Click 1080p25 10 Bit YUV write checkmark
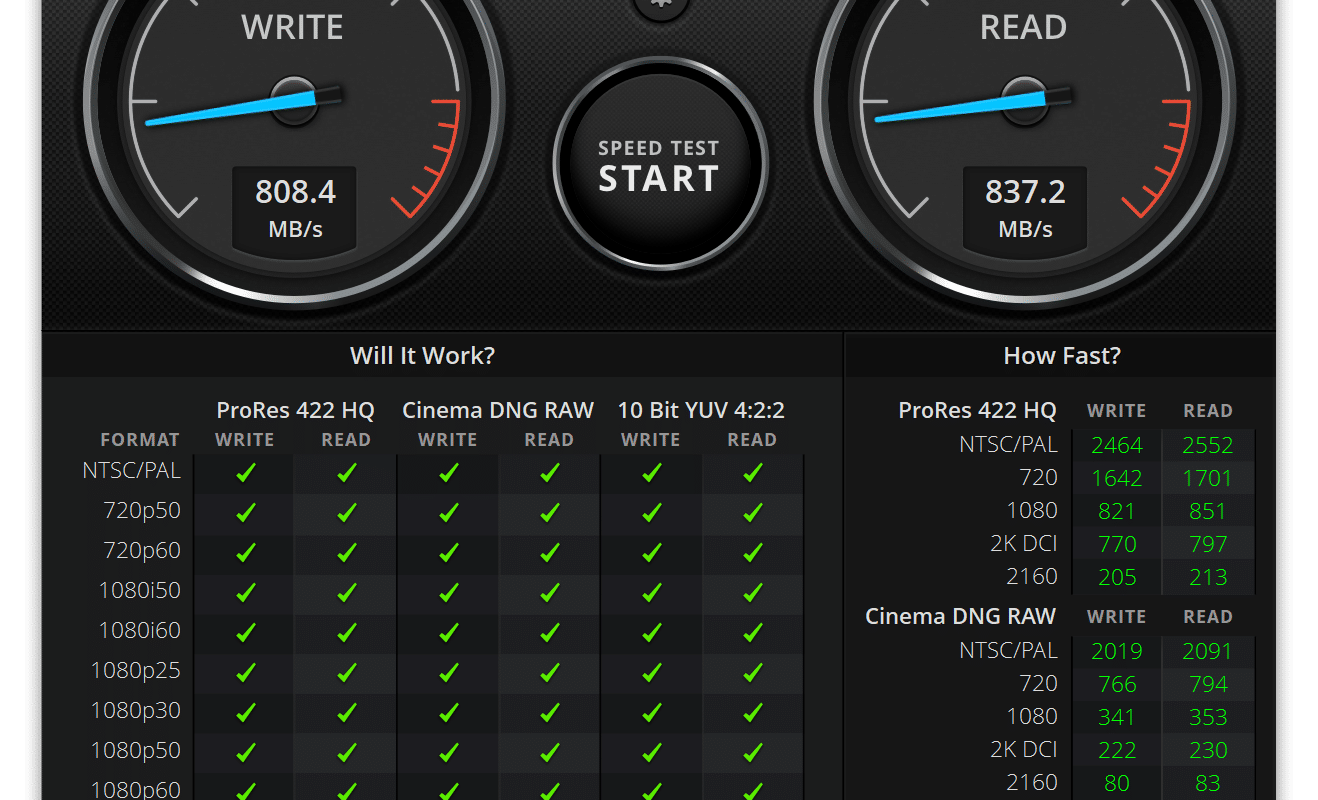 coord(651,673)
